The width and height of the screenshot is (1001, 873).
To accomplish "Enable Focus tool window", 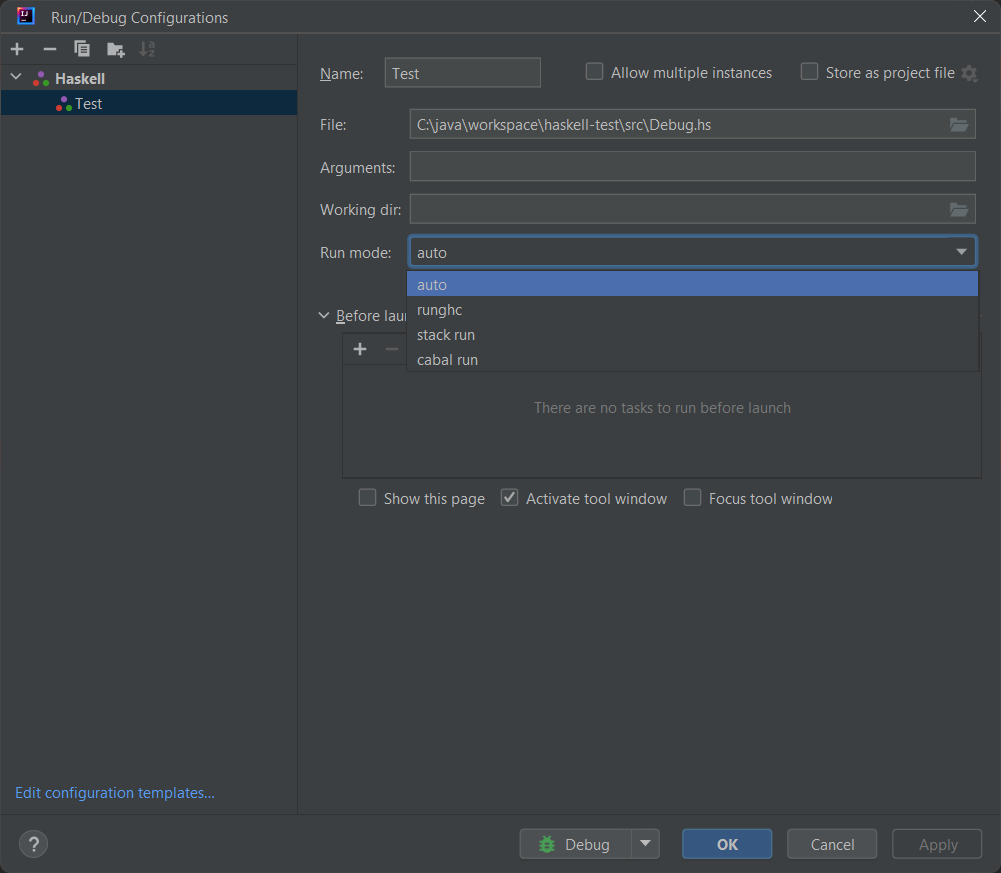I will click(692, 497).
